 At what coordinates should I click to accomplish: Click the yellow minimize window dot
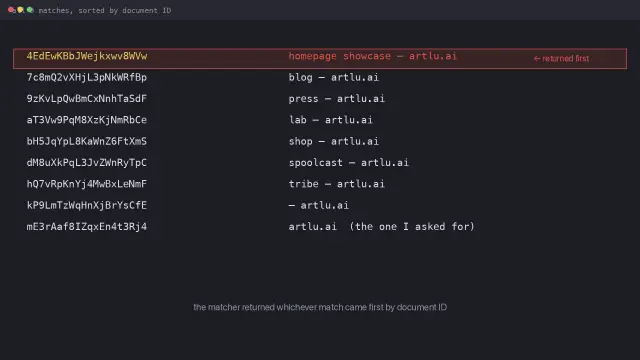pos(20,10)
